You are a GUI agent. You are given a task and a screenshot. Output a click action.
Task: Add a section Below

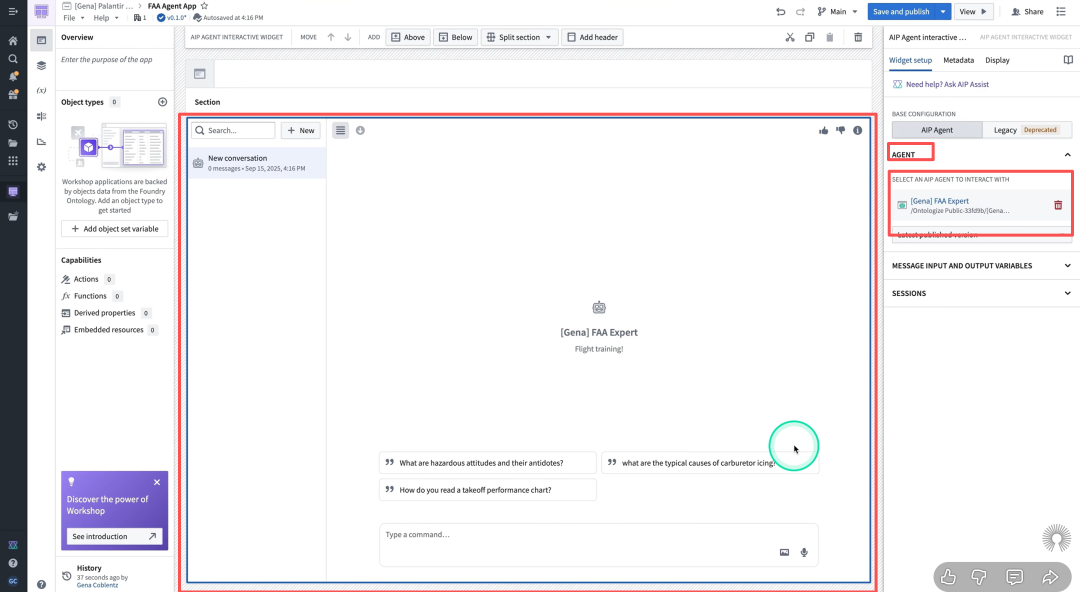pos(455,37)
